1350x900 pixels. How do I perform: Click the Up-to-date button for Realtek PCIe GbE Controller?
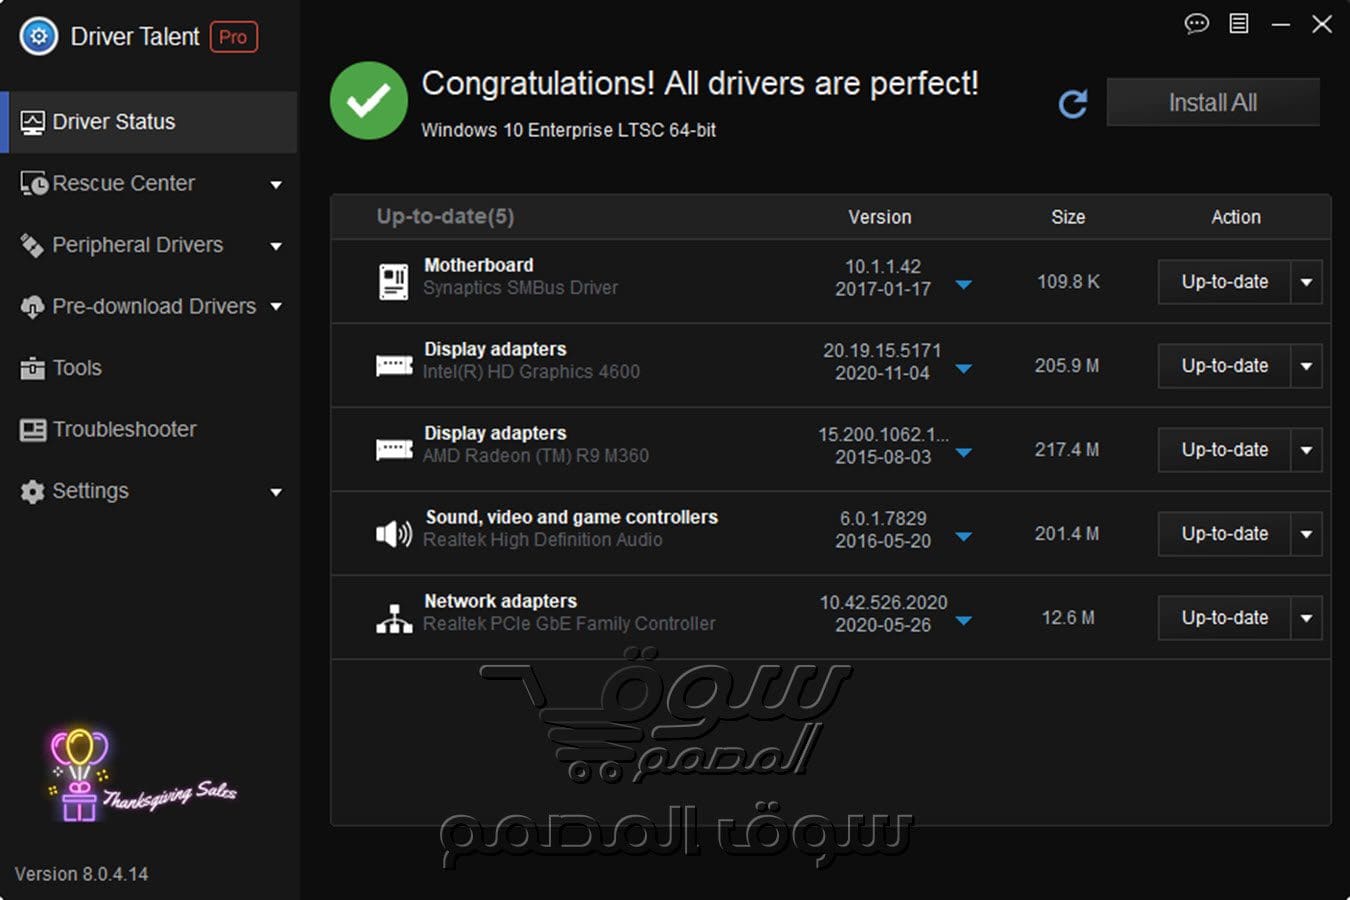1225,618
